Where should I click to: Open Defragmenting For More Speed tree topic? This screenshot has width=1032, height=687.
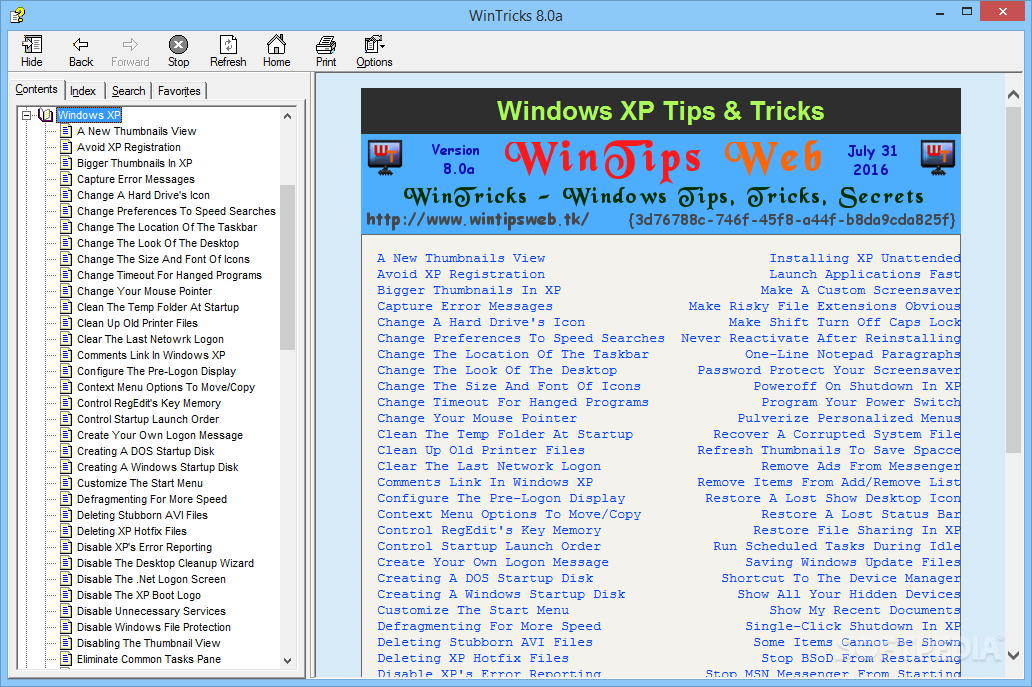pos(151,499)
